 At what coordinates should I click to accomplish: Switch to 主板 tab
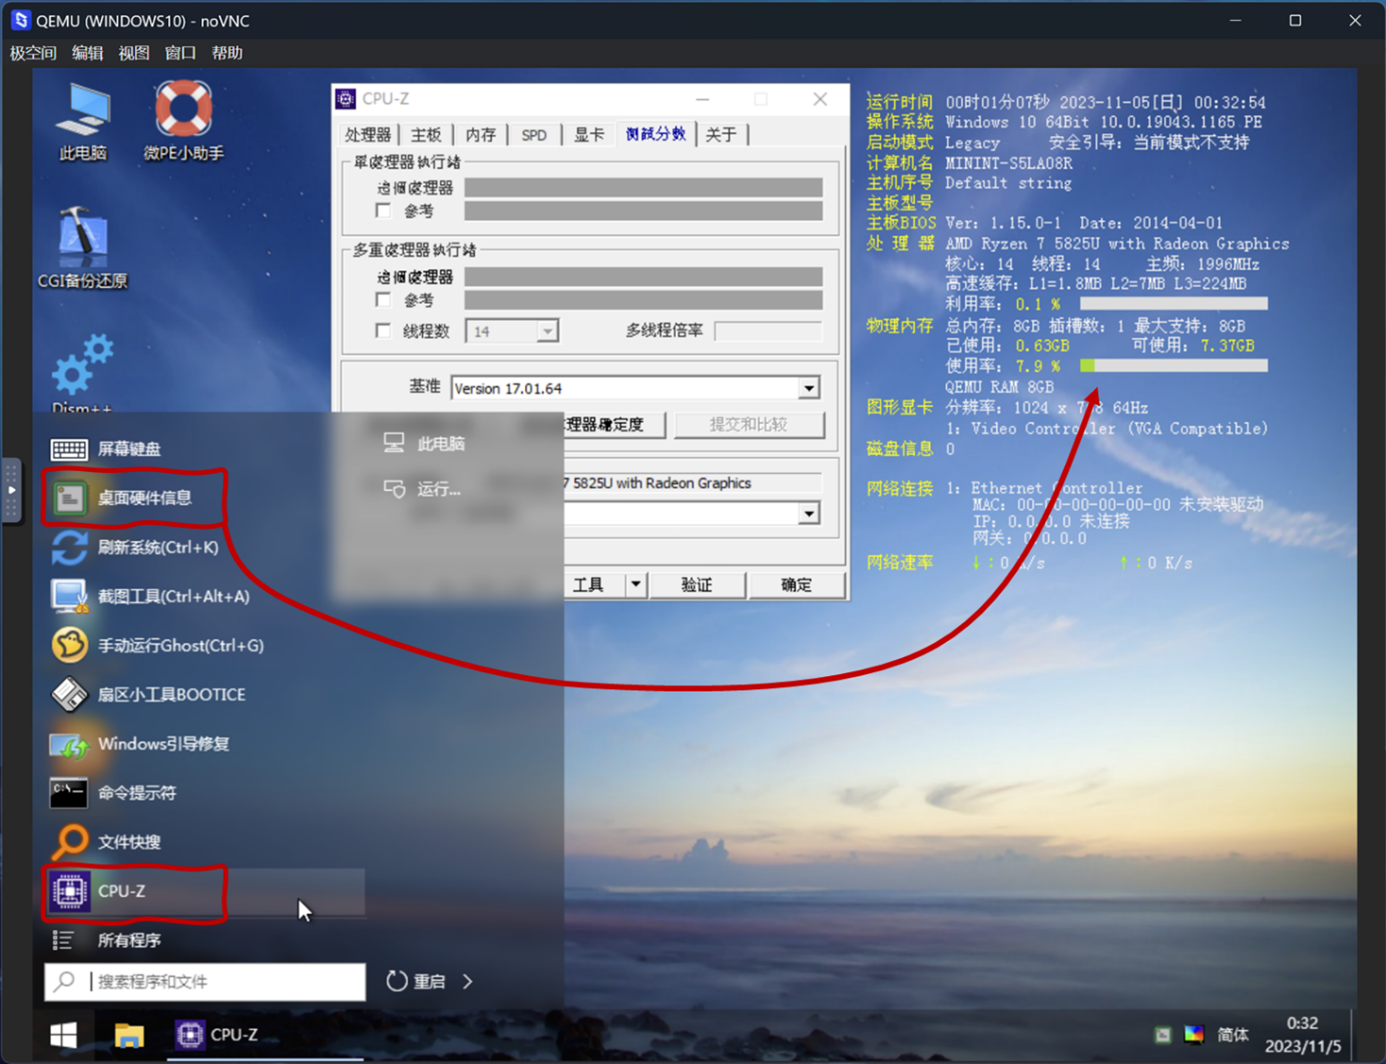[x=426, y=135]
